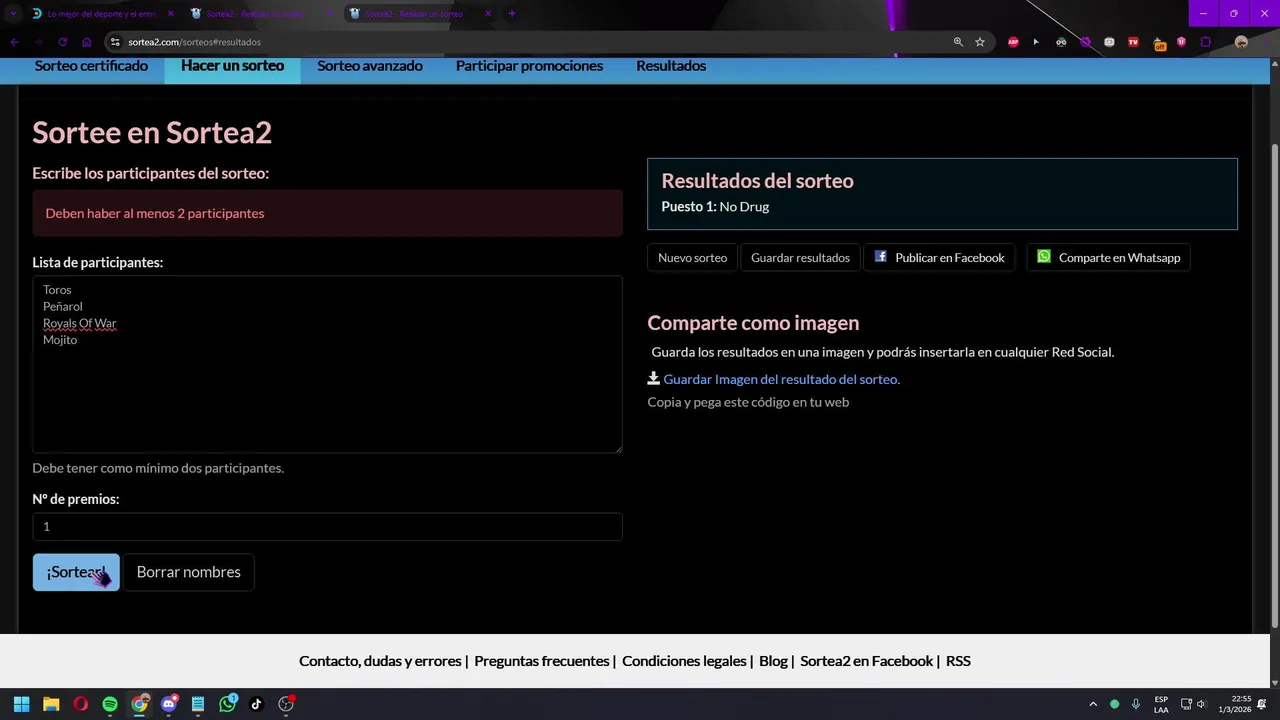Show hidden system tray icons chevron

coord(1093,704)
